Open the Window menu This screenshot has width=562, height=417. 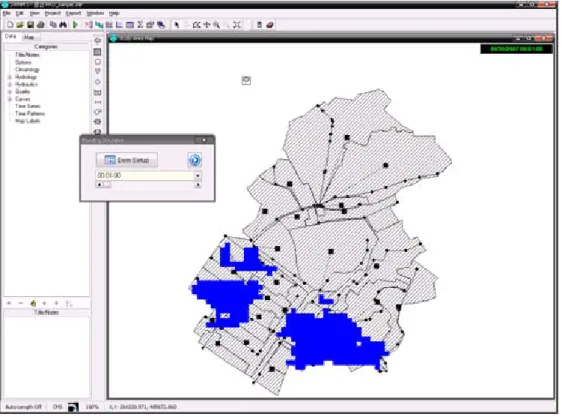click(x=95, y=13)
